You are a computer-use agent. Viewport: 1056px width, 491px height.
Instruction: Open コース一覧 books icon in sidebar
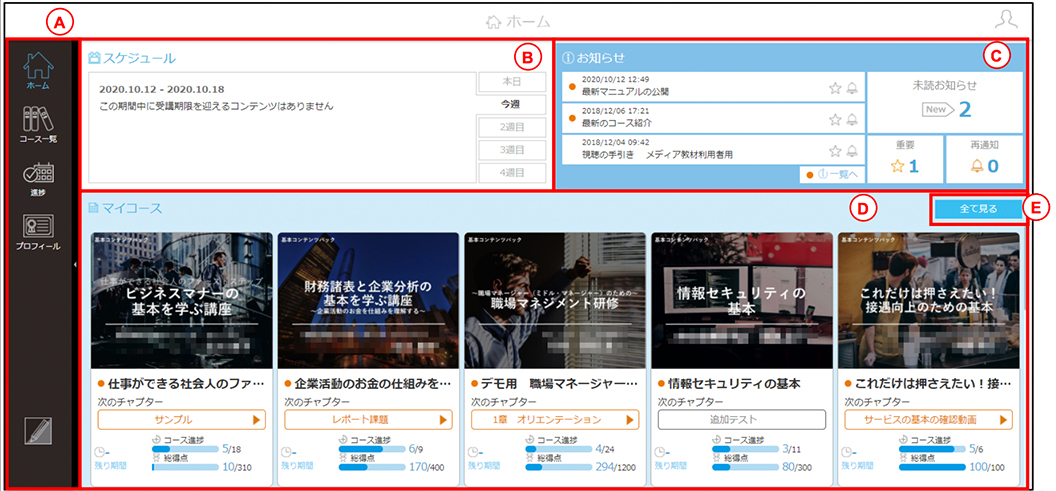[x=38, y=123]
